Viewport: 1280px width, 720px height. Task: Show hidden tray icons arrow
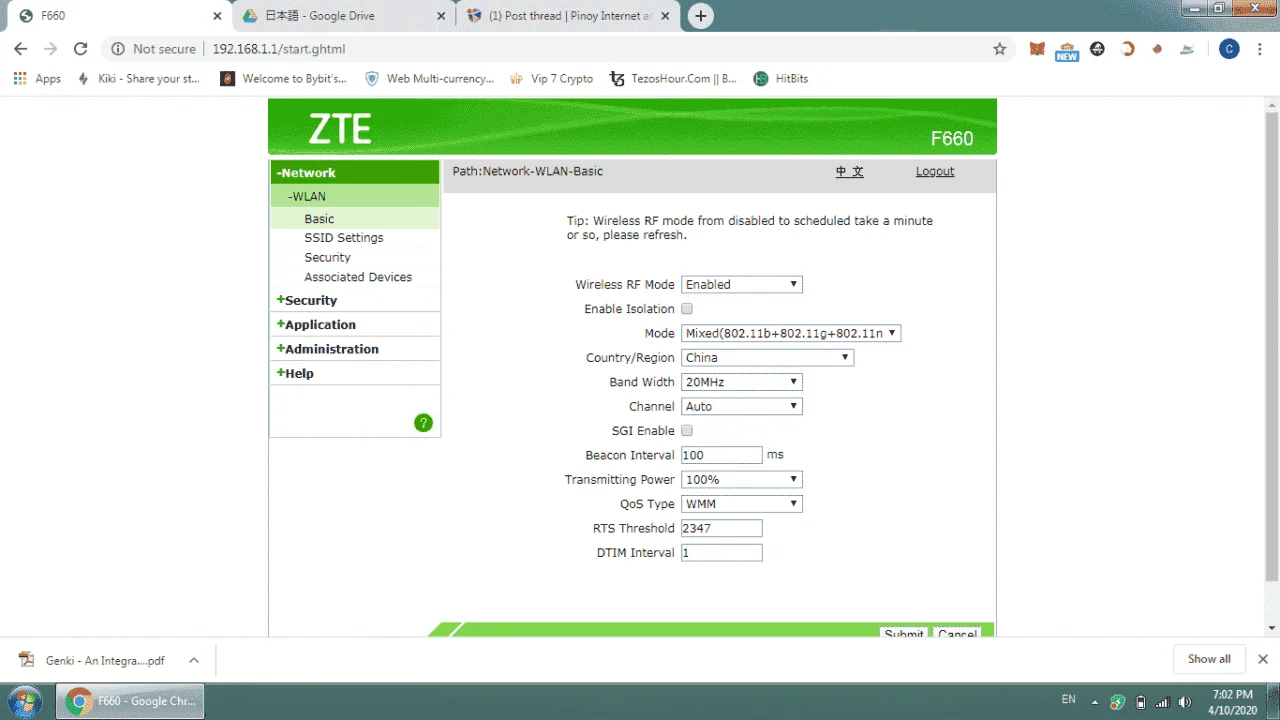coord(1095,702)
